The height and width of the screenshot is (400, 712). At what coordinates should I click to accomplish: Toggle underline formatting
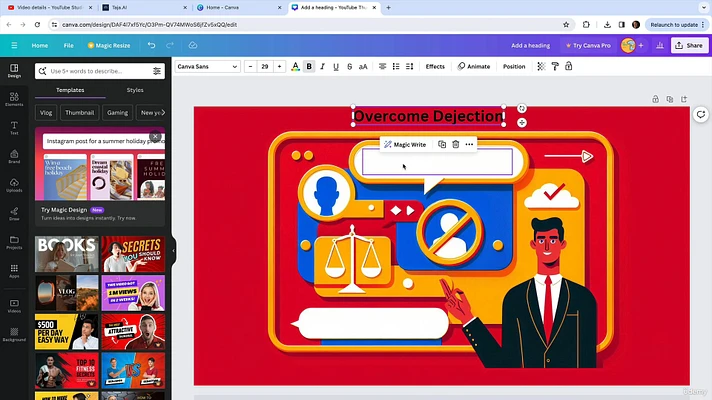point(336,67)
